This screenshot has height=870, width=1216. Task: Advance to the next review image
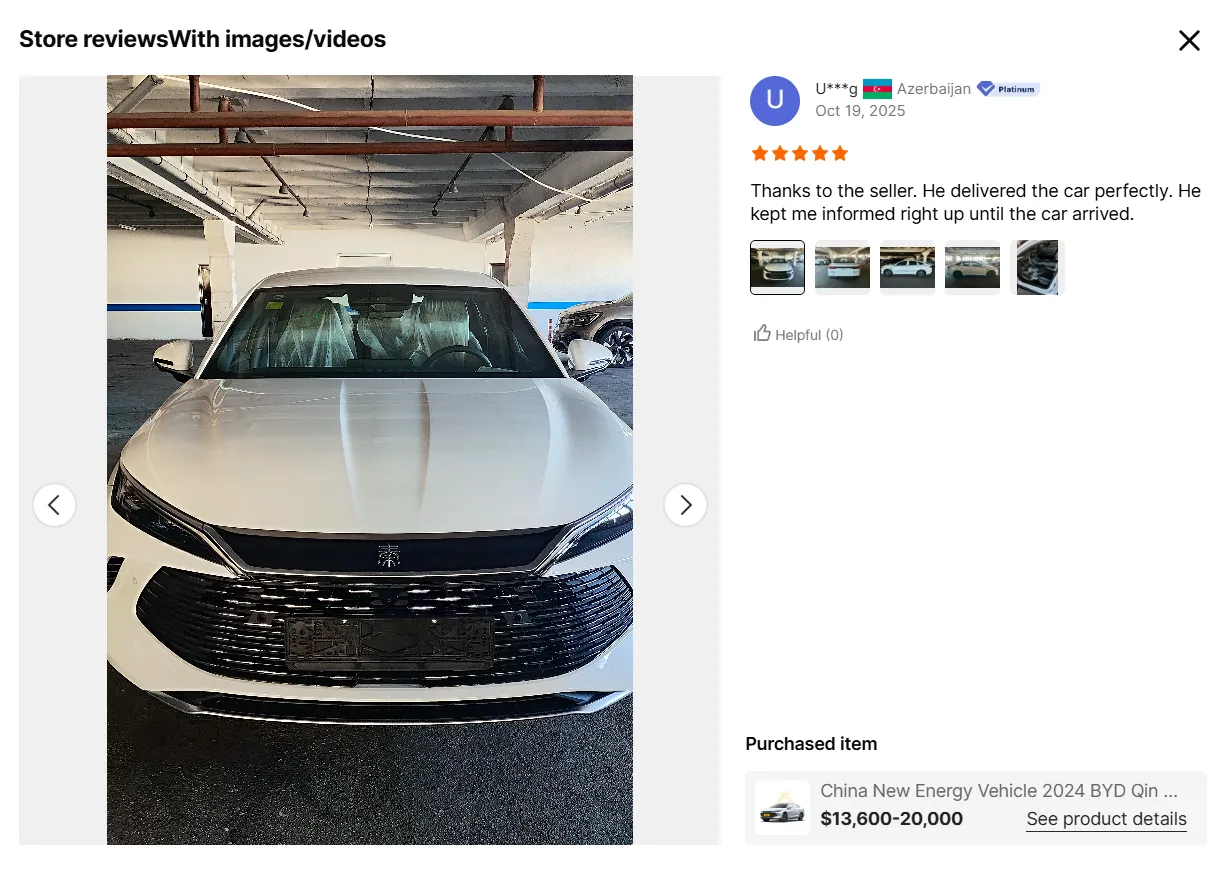pos(685,505)
